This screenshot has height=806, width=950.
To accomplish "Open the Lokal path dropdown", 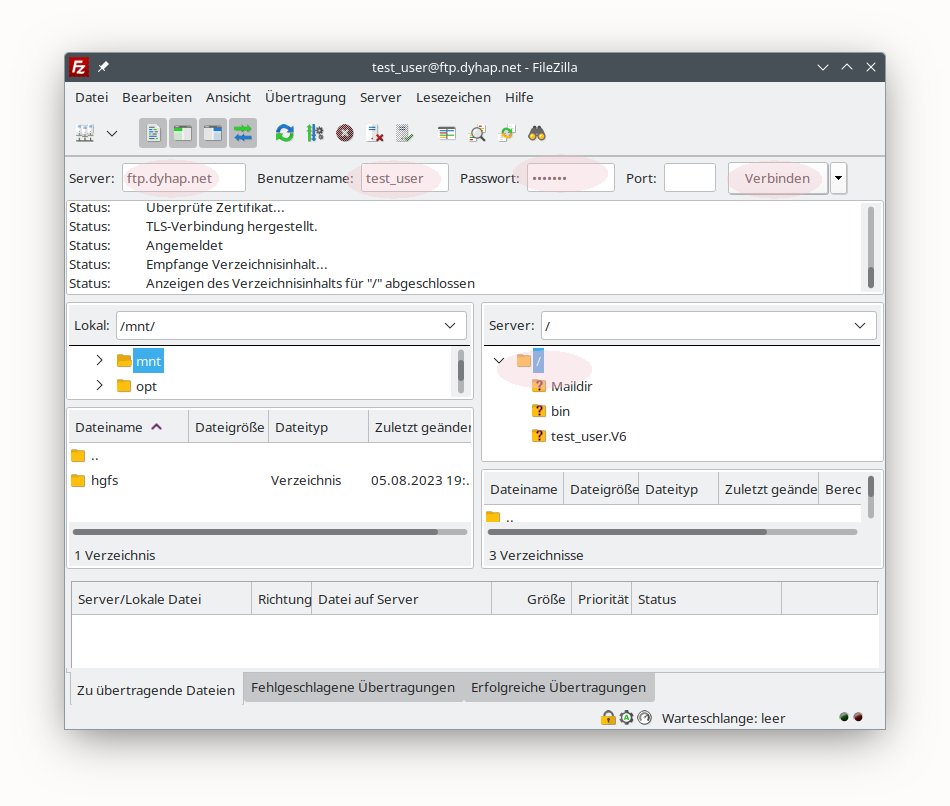I will [450, 326].
